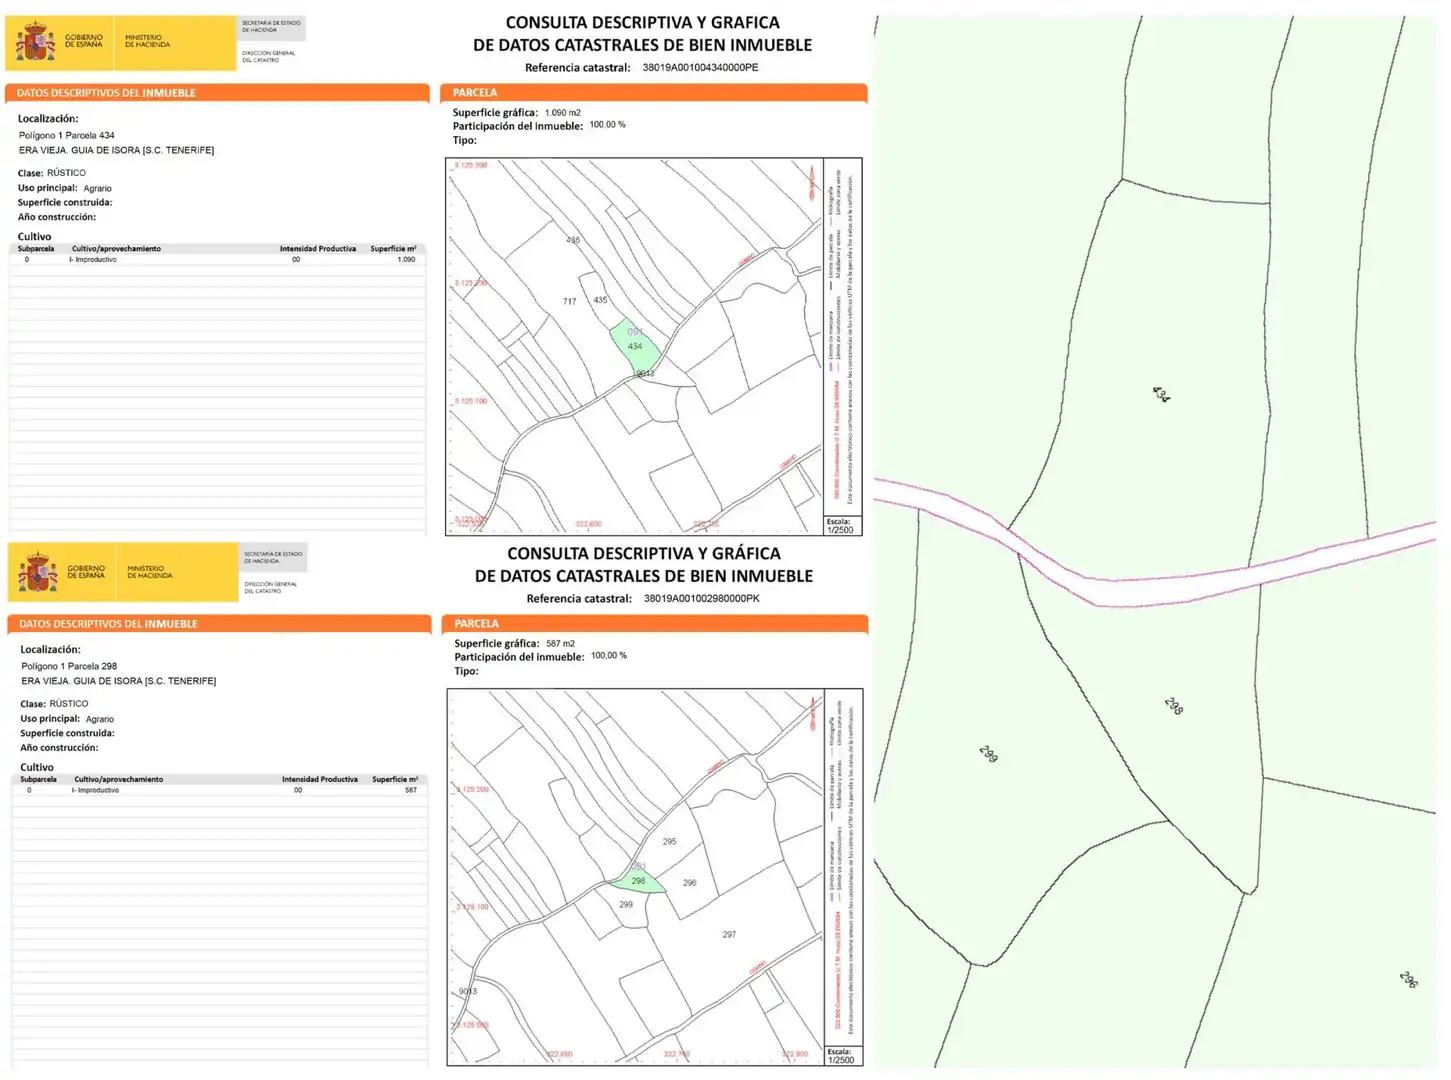Click 'Escala 1/2500' on the upper map
Screen dimensions: 1451x1080
tap(840, 526)
